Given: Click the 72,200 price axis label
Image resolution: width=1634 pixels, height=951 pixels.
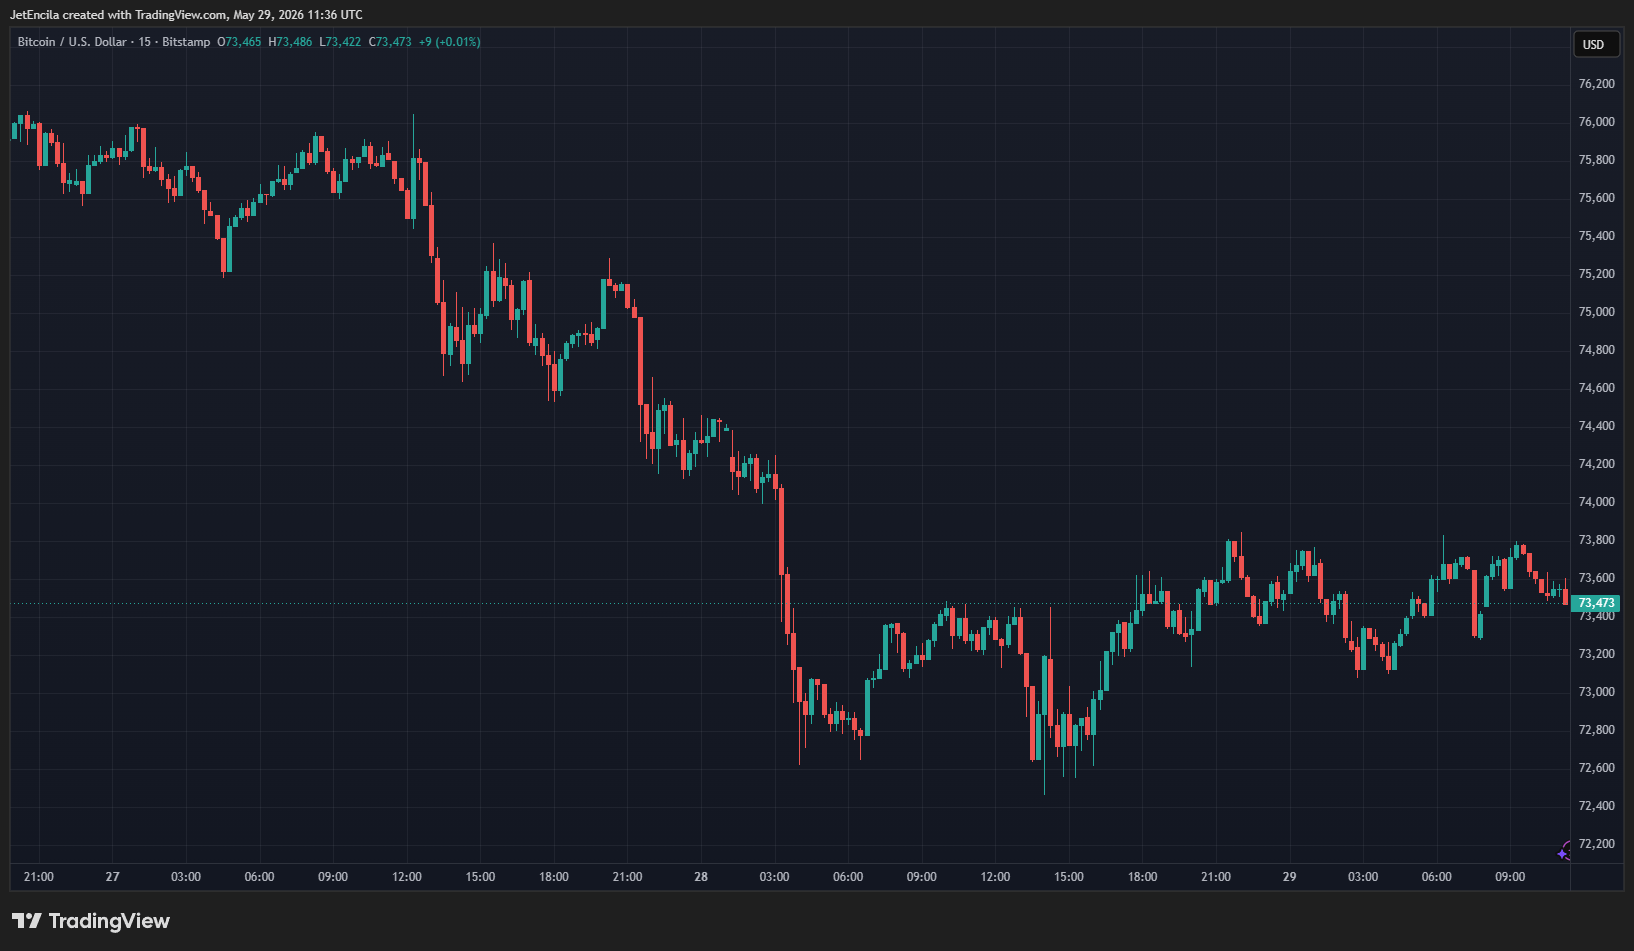Looking at the screenshot, I should click(1596, 844).
